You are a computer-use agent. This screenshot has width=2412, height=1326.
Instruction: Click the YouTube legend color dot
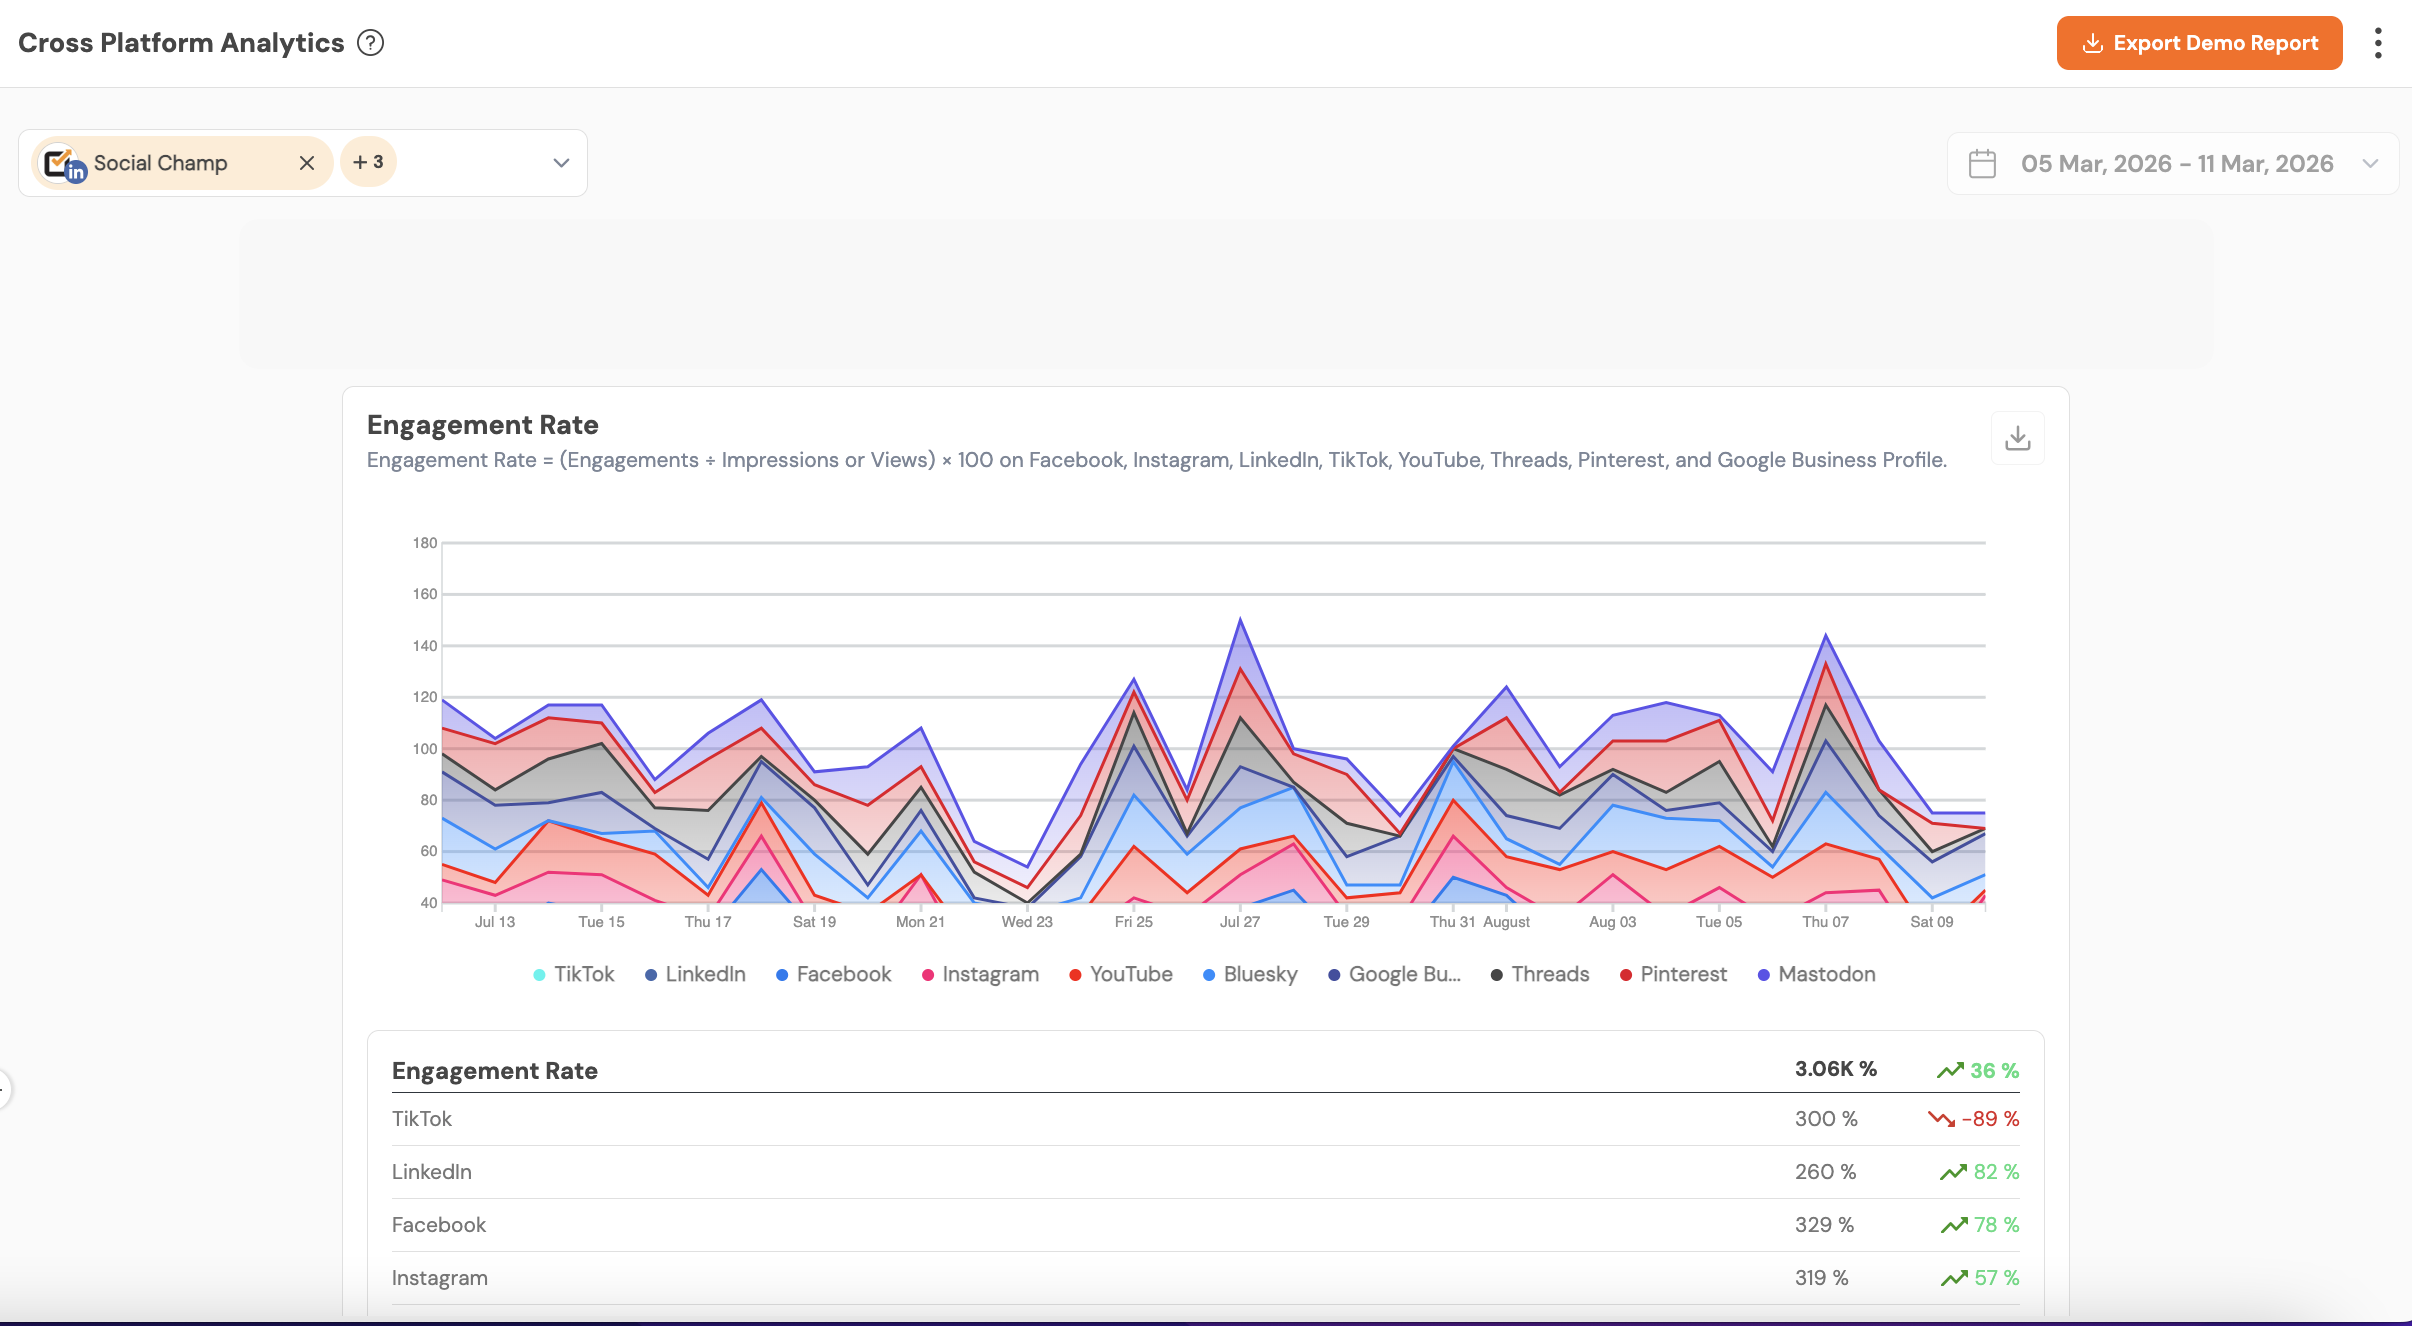1075,975
